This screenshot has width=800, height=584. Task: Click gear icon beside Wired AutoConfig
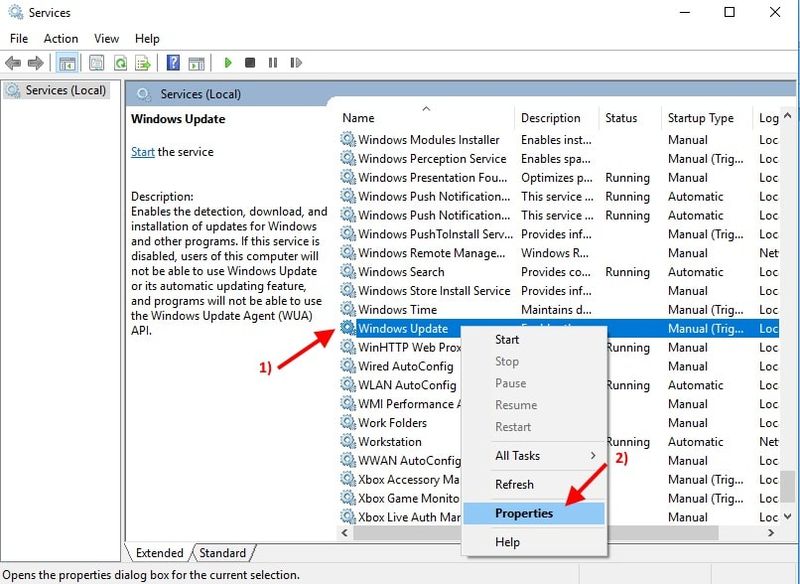pyautogui.click(x=348, y=366)
